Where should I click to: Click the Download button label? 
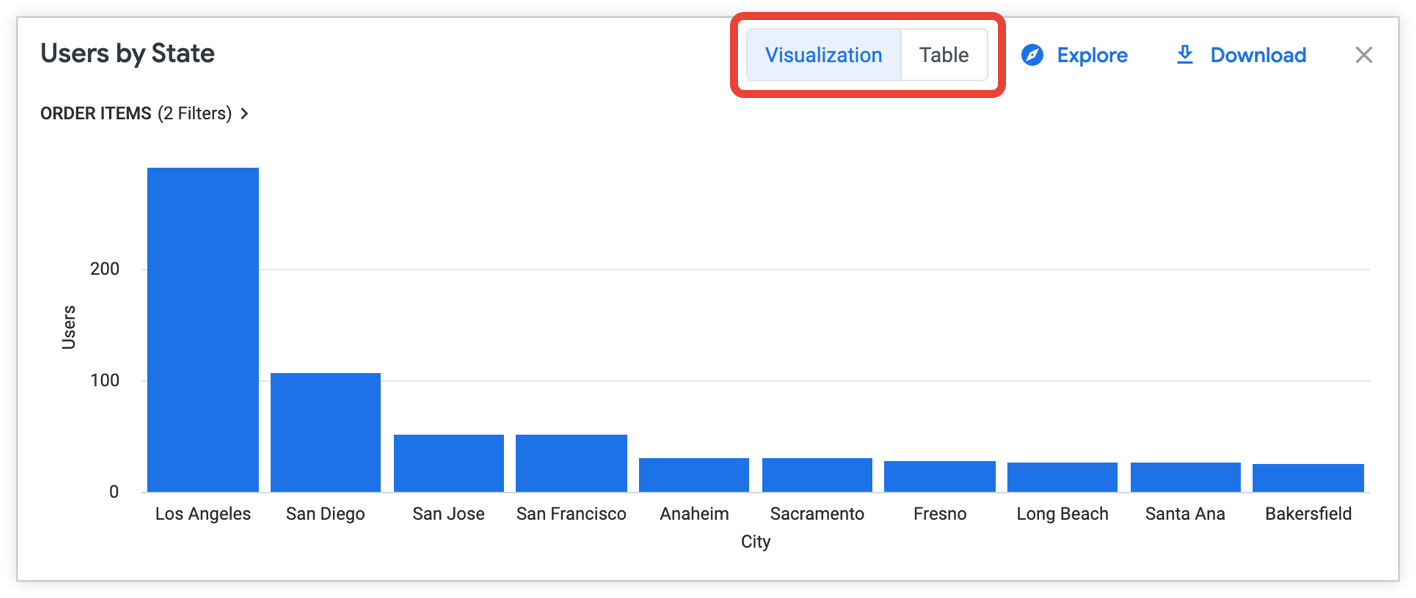point(1258,55)
